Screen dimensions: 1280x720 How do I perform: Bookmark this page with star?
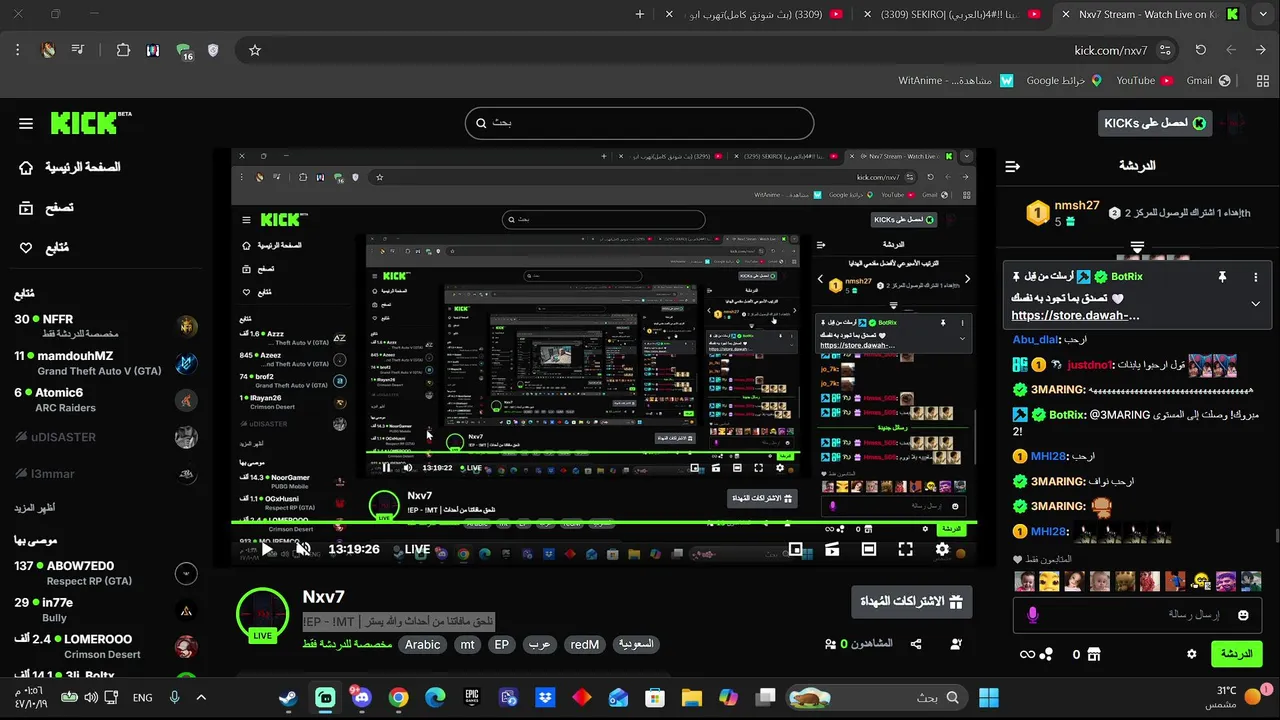pos(255,50)
